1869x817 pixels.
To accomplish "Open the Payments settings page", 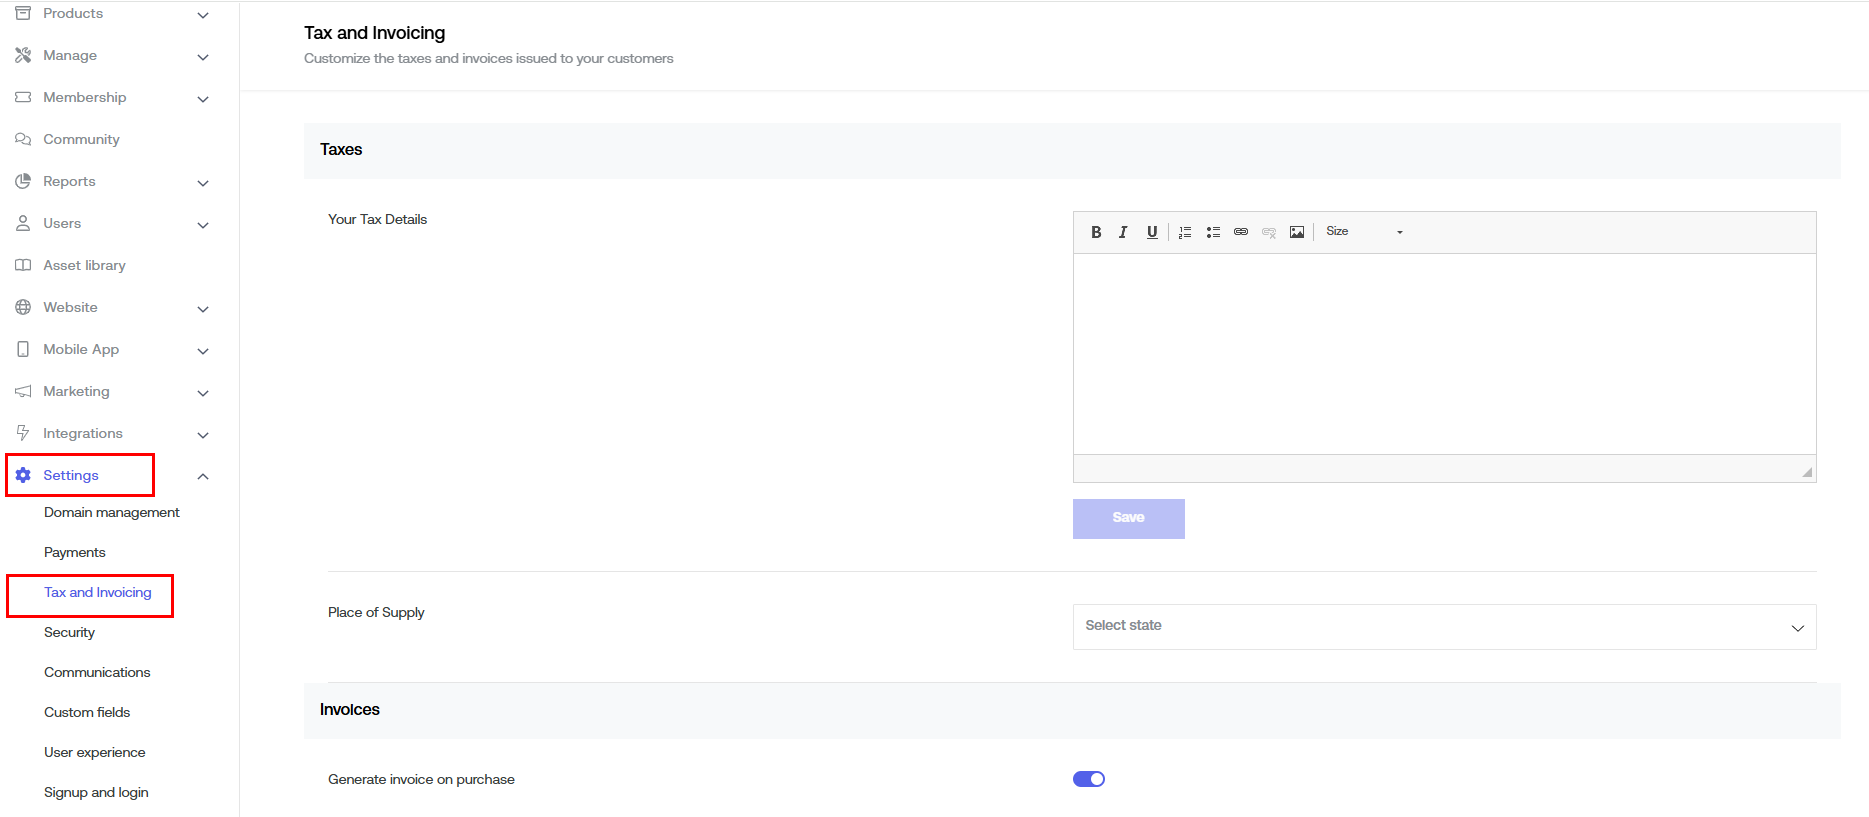I will click(x=75, y=552).
